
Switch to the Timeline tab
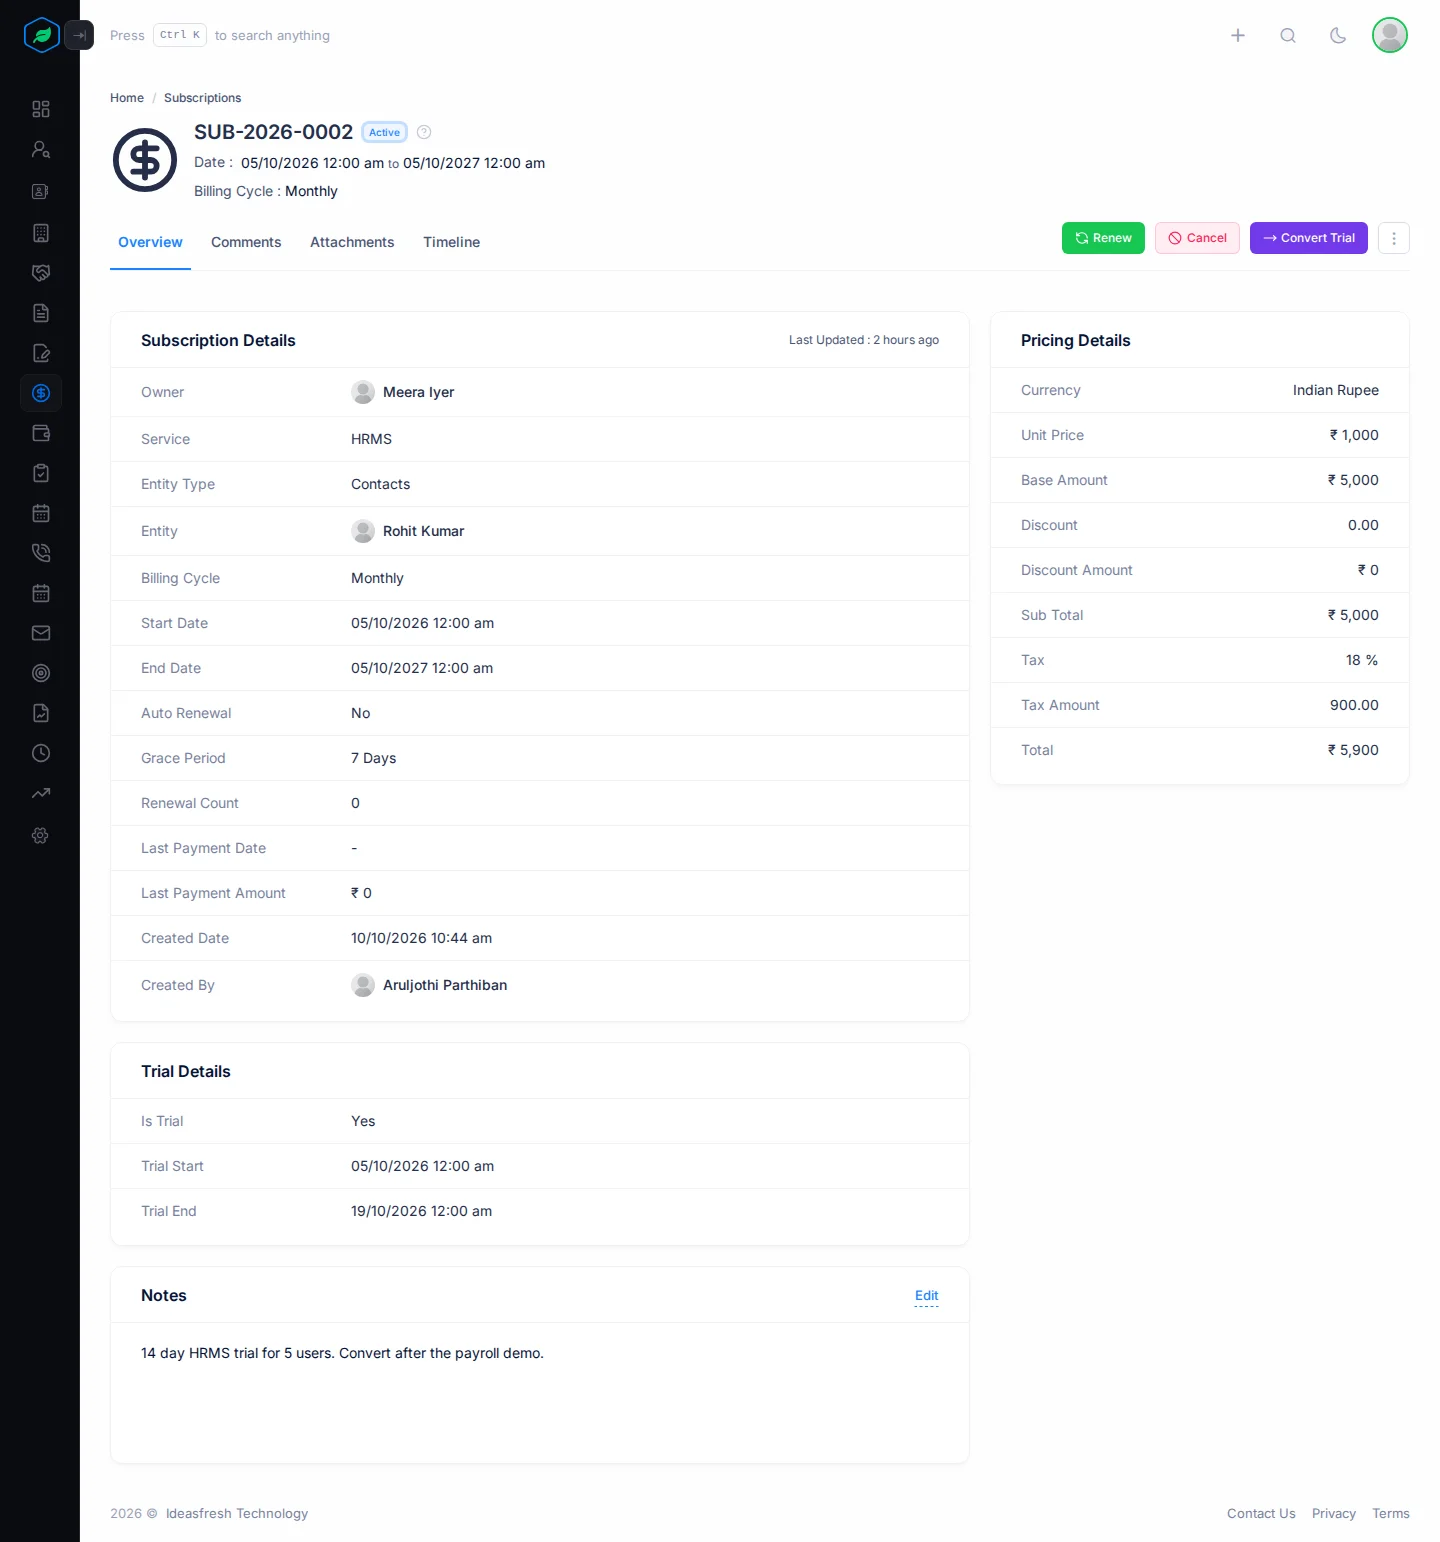(x=451, y=242)
